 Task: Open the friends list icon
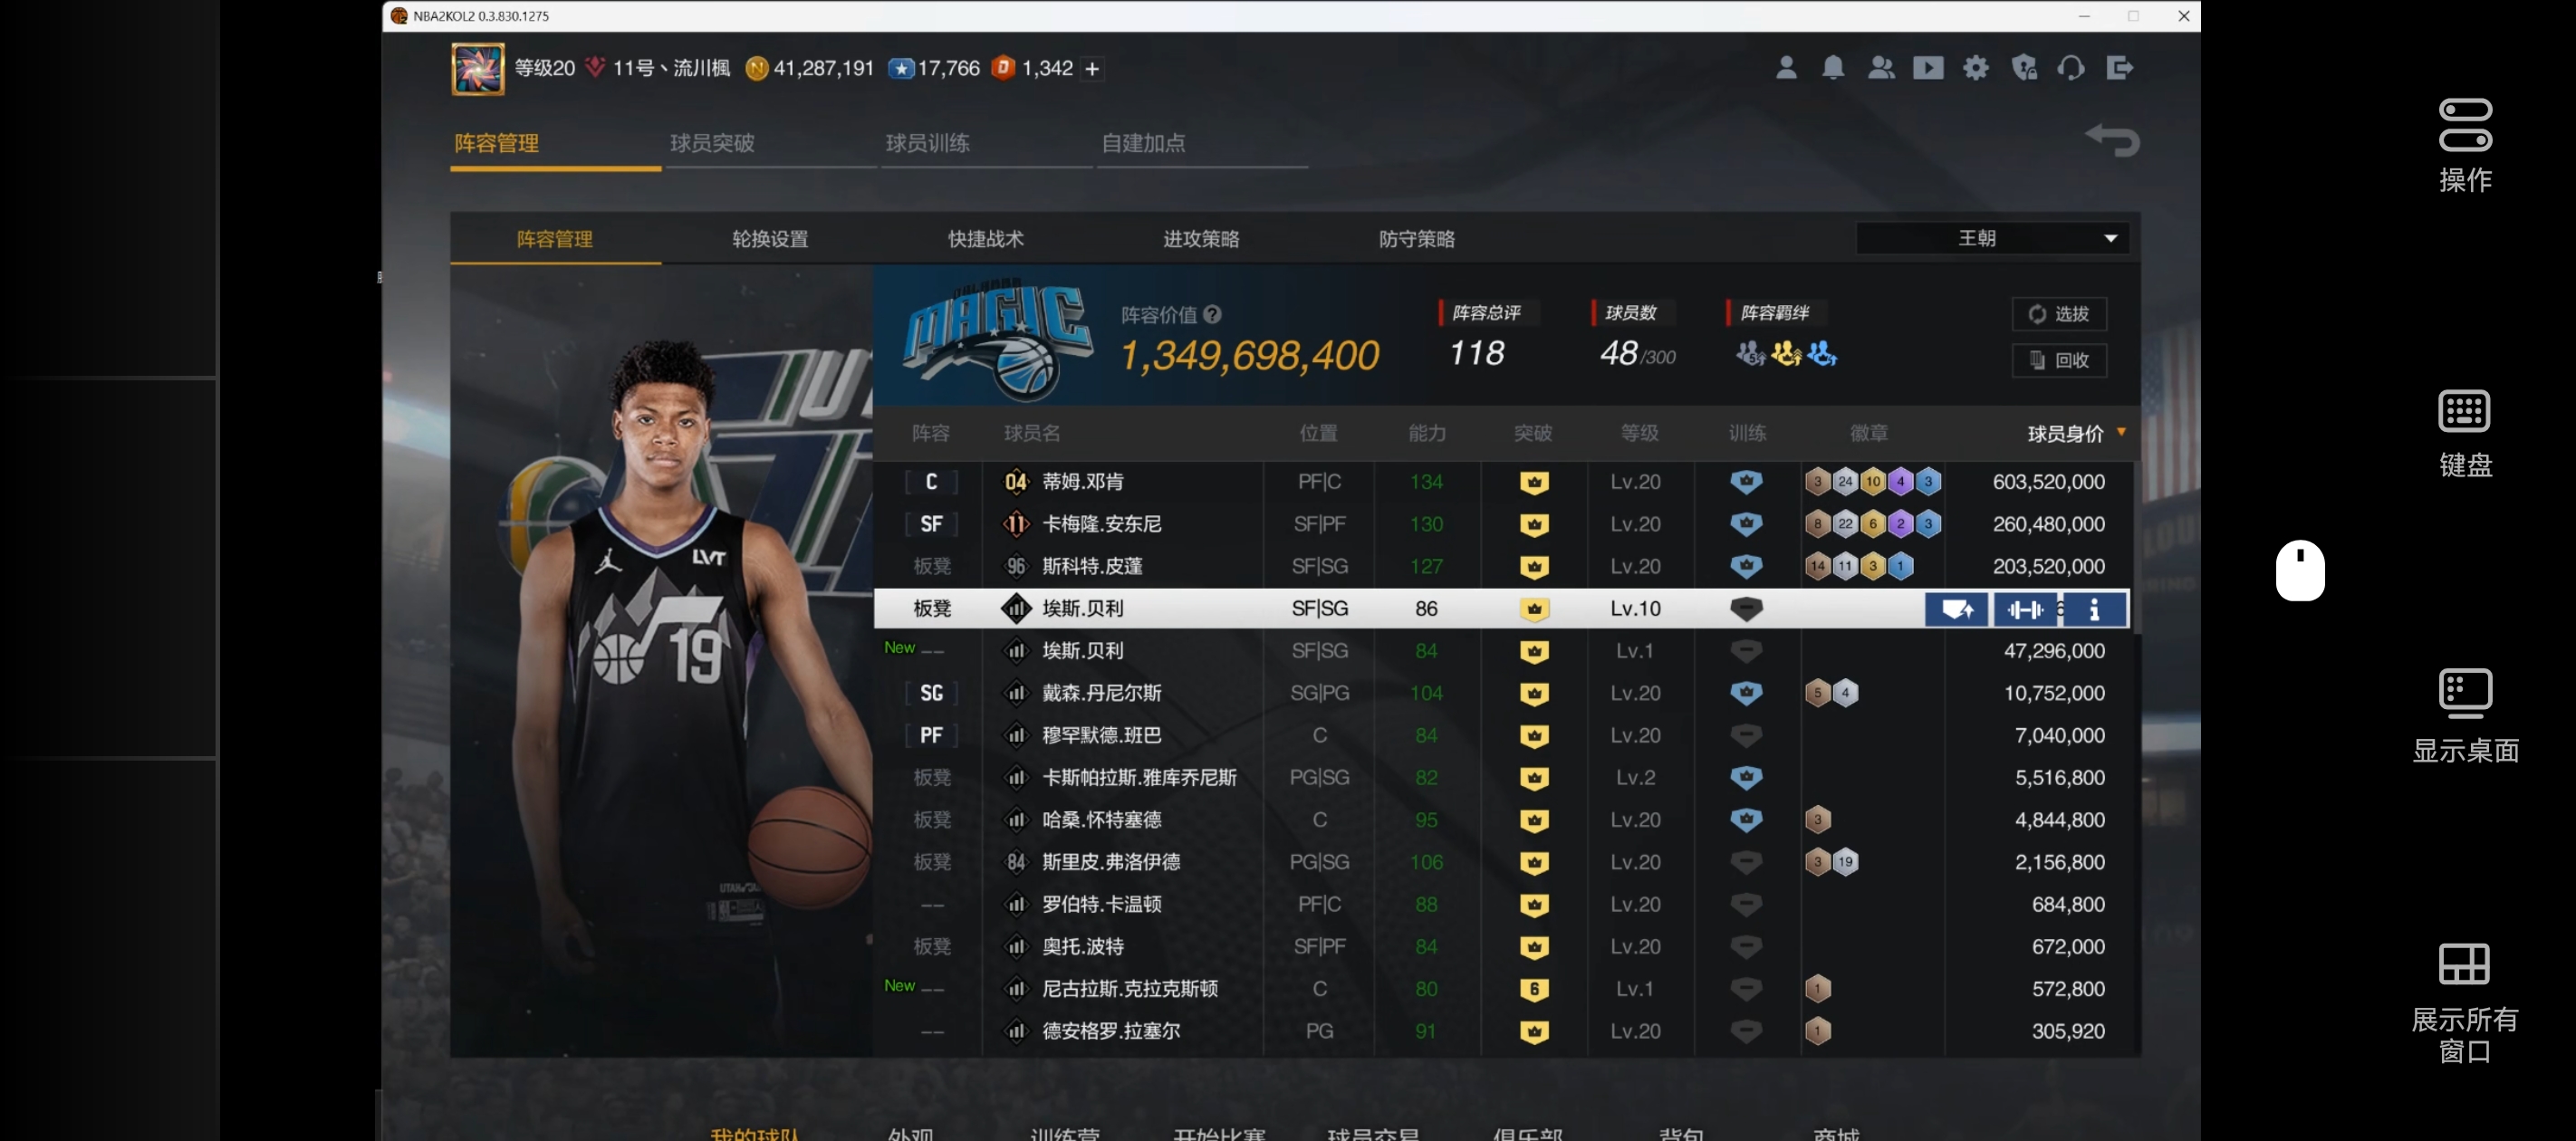pos(1880,68)
